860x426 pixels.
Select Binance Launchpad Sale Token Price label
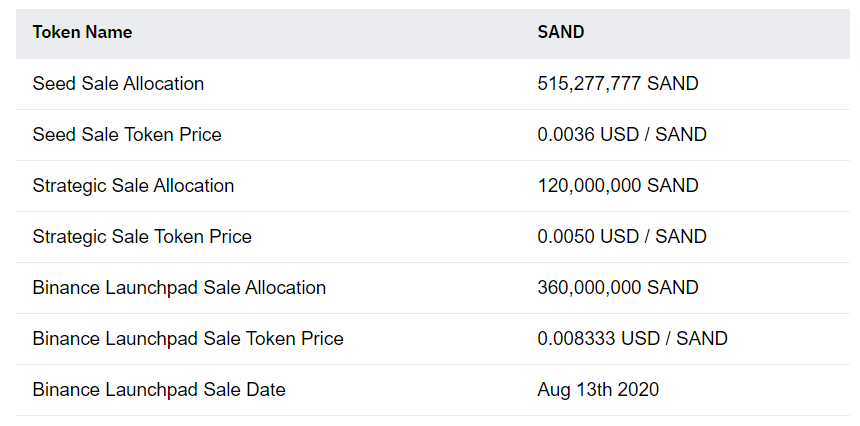188,339
